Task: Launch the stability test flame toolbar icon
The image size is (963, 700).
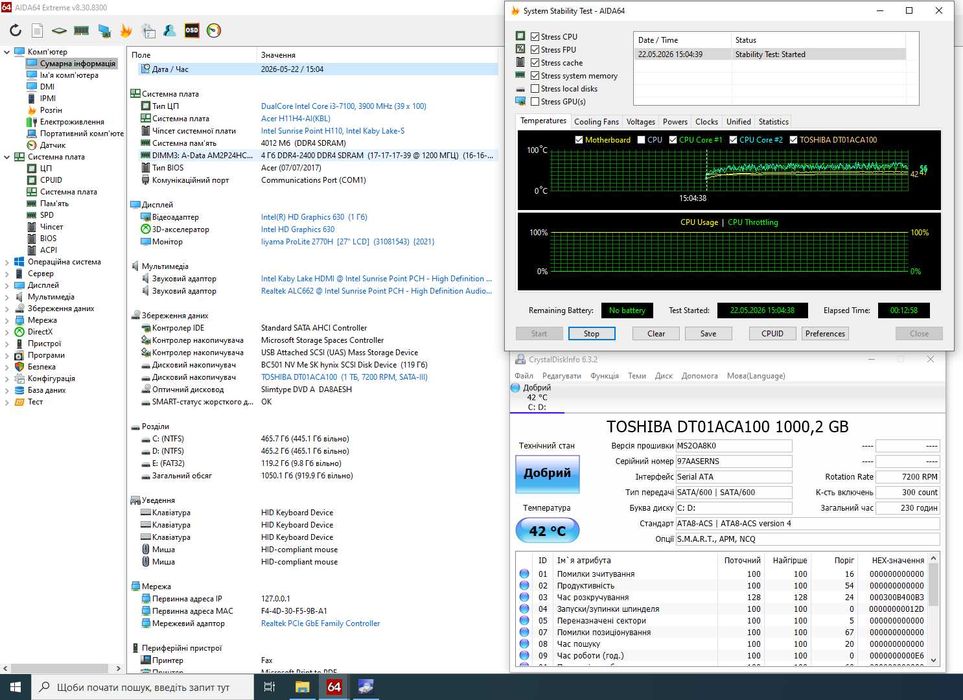Action: pos(126,30)
